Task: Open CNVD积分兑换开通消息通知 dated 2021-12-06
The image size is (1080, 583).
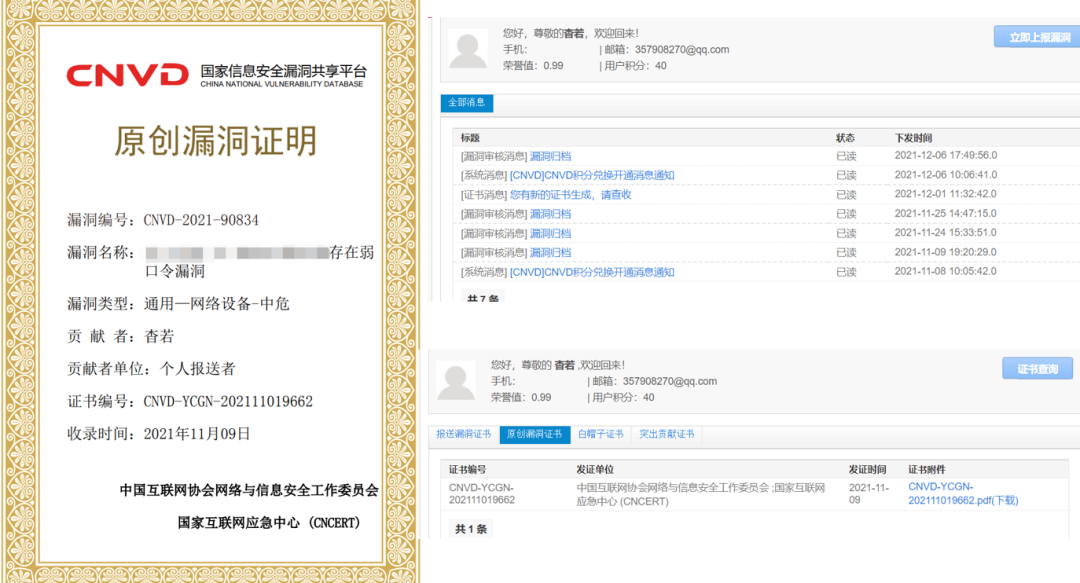Action: coord(592,175)
